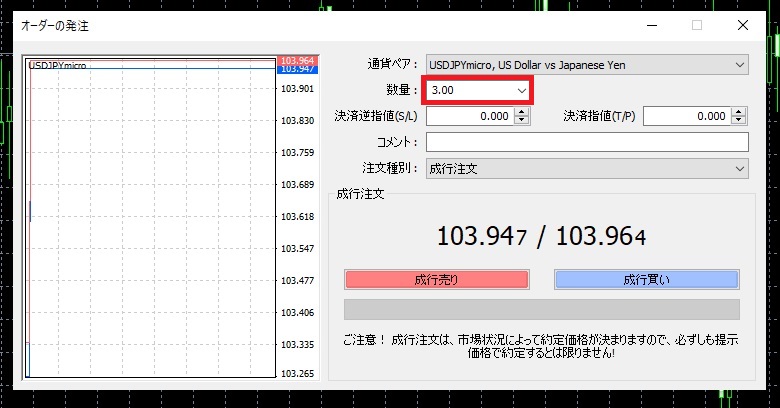Click the red 成行売り sell button
780x408 pixels.
[x=436, y=280]
